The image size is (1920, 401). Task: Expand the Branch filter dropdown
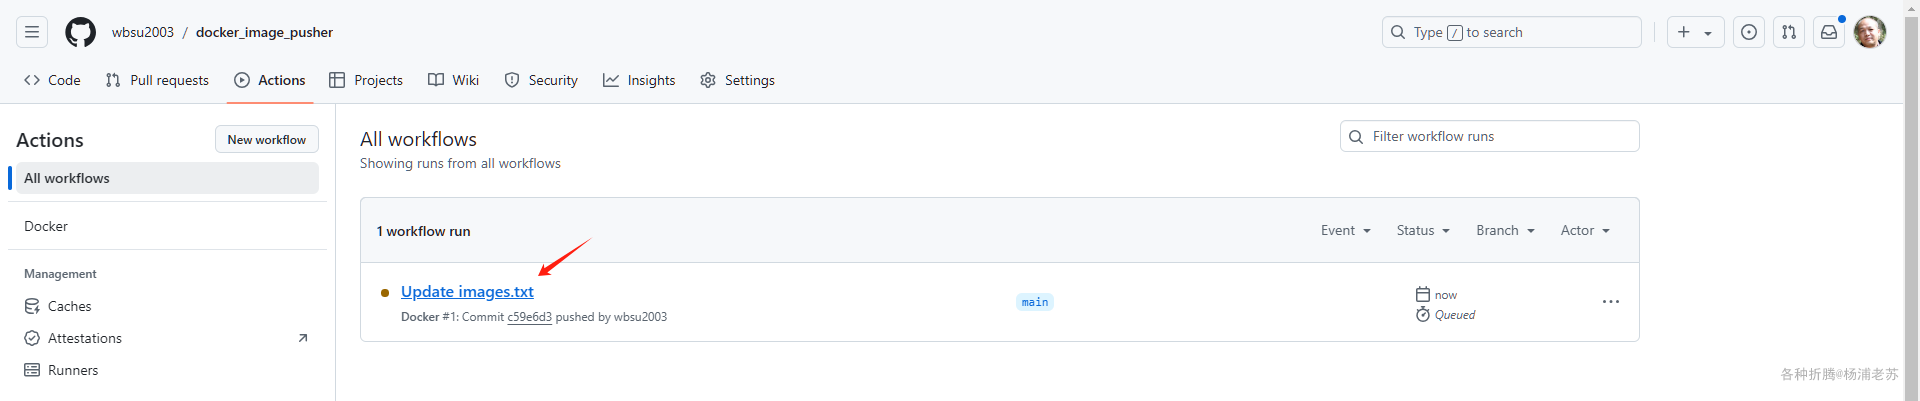(1505, 230)
